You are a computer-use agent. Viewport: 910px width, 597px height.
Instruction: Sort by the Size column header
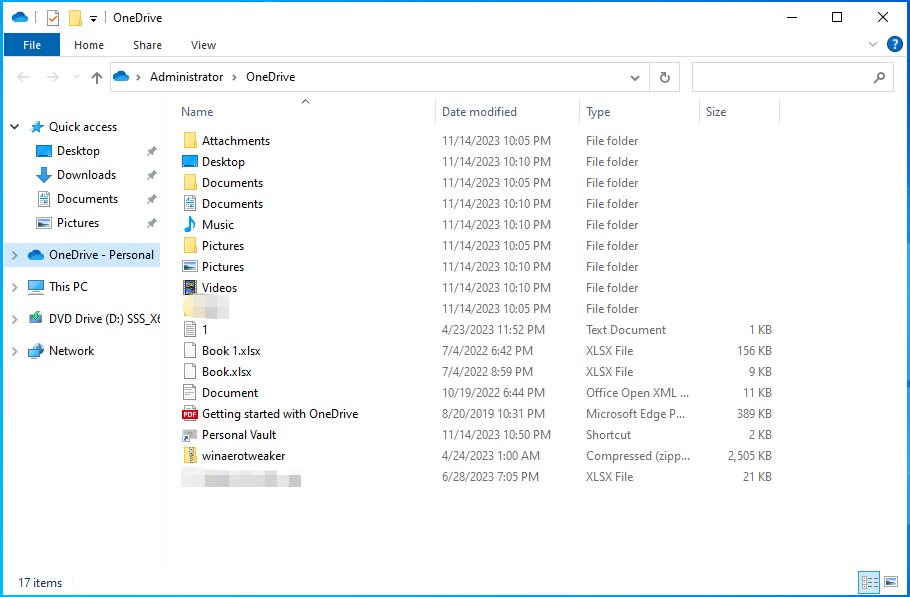point(716,111)
